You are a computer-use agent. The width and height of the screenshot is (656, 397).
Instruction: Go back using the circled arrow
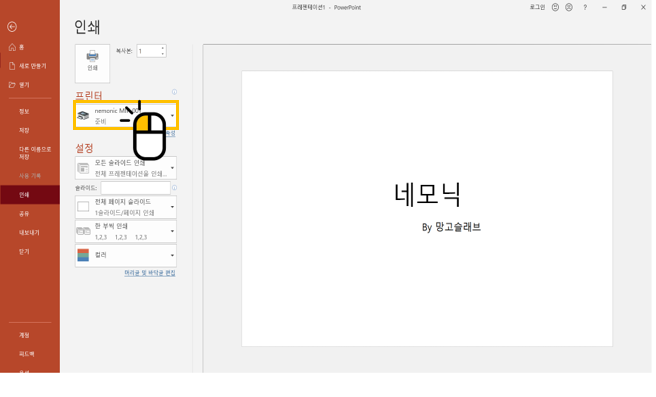[12, 27]
